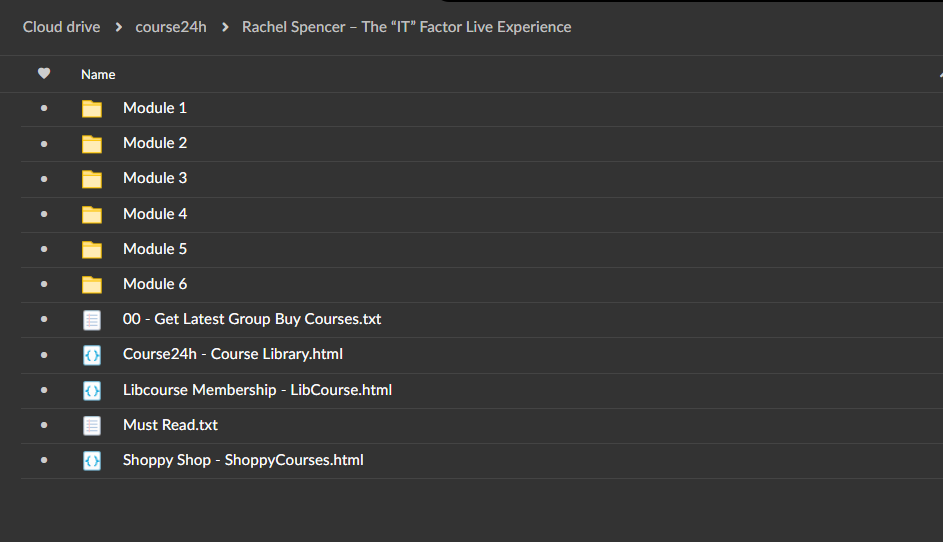Toggle favourite dot for Module 4

click(x=44, y=214)
